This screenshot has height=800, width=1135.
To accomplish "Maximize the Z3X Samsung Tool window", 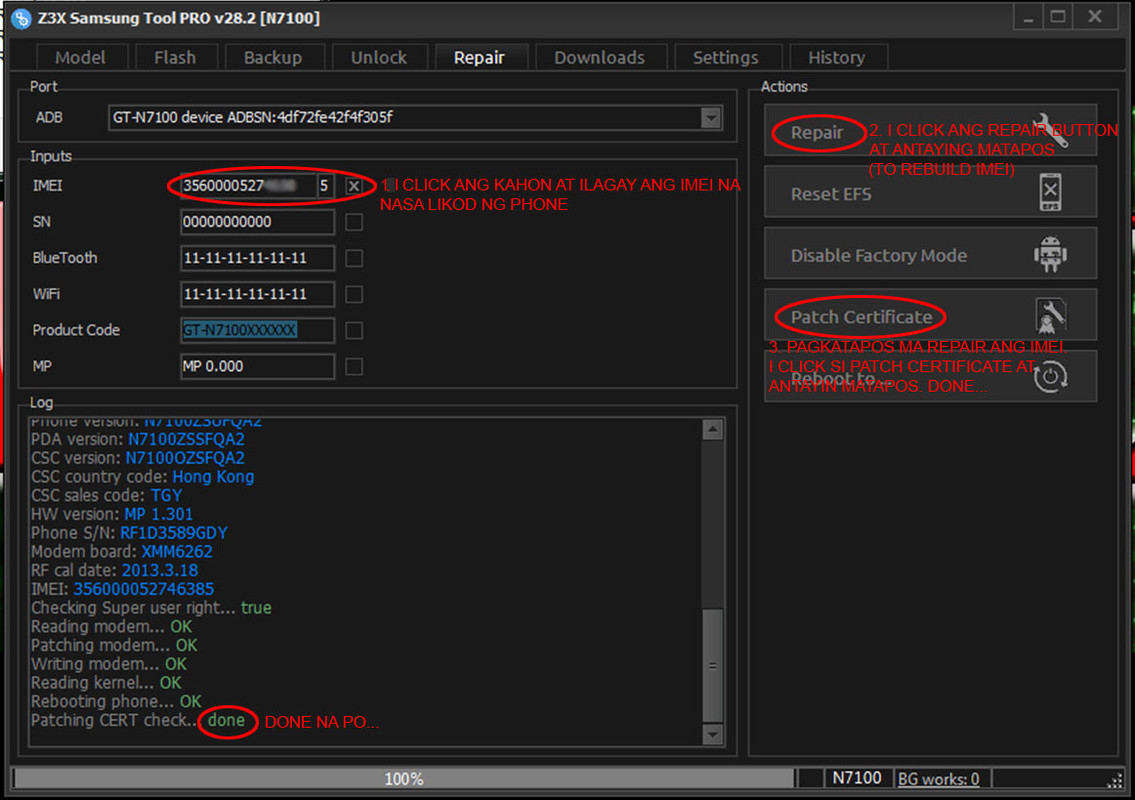I will click(1058, 17).
